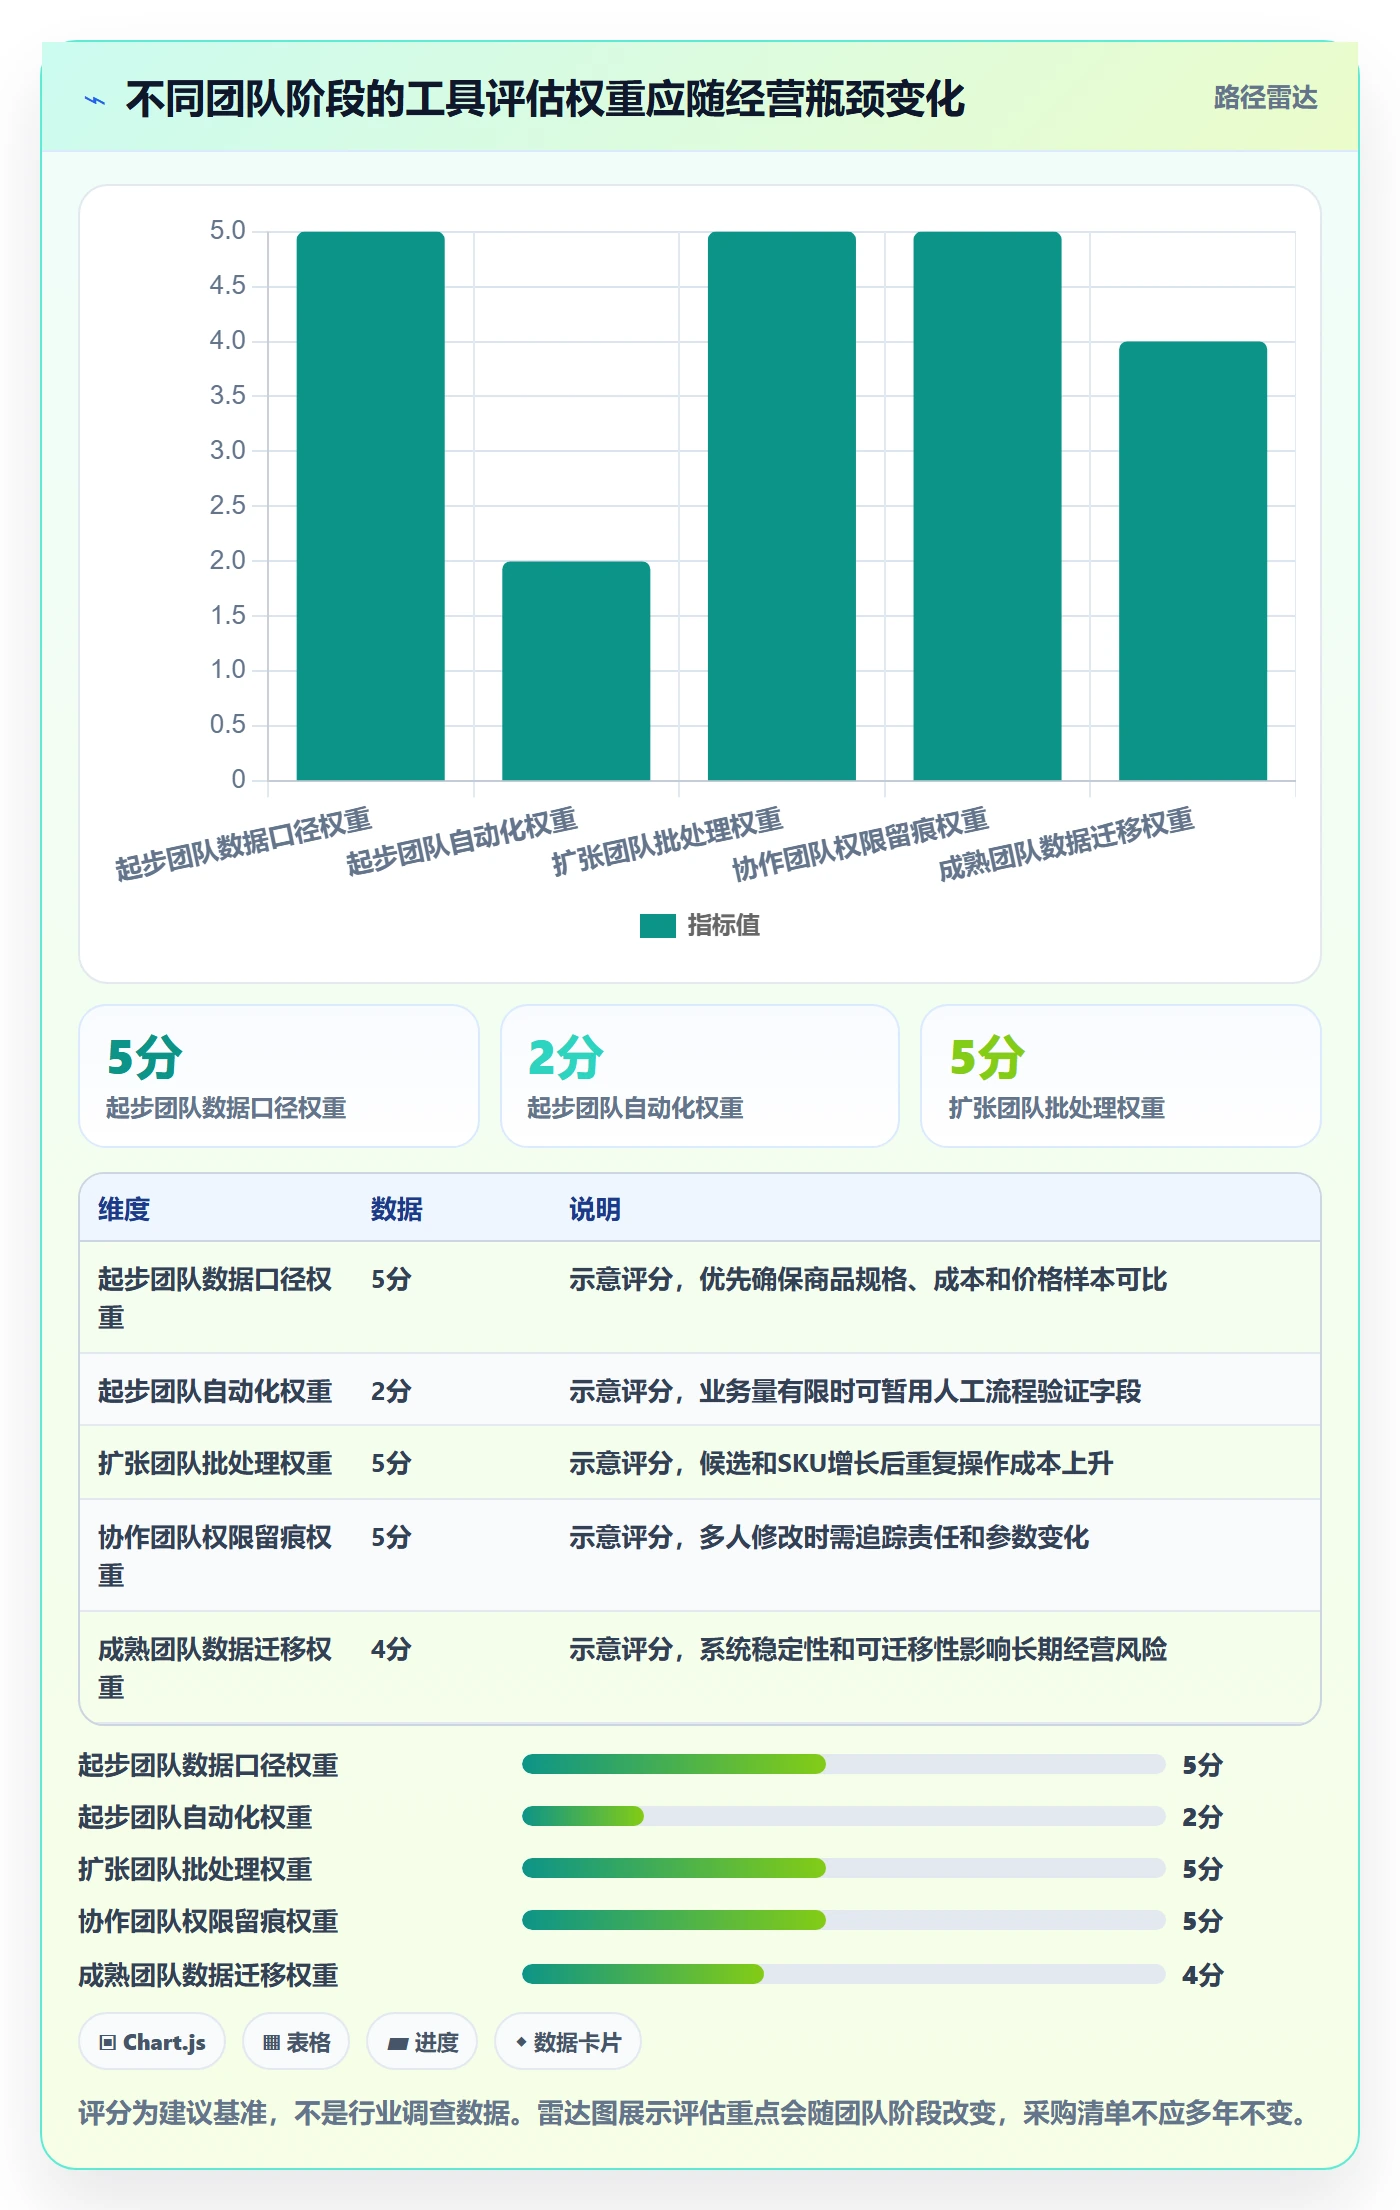The image size is (1400, 2210).
Task: Click description about 候选和SKU增长后重复操作成本
Action: coord(841,1463)
